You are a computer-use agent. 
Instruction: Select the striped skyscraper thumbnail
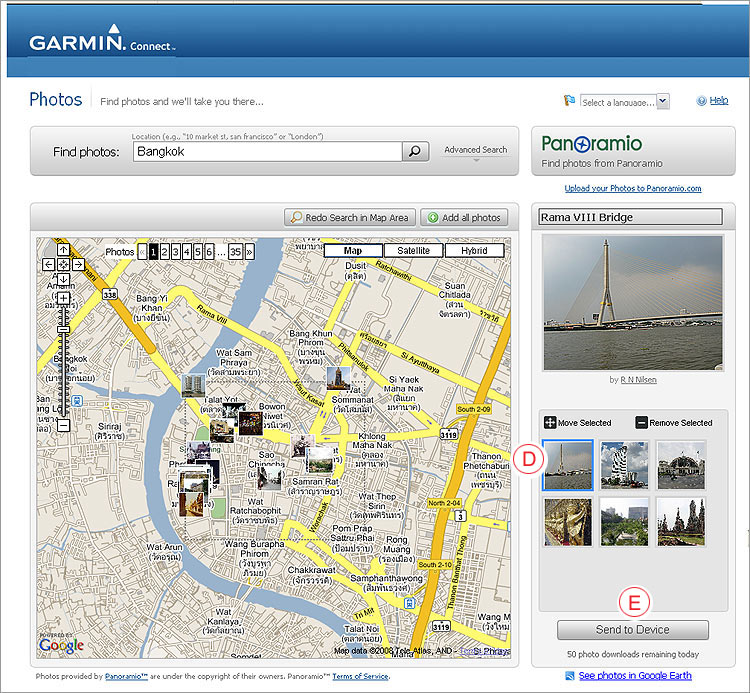point(625,465)
